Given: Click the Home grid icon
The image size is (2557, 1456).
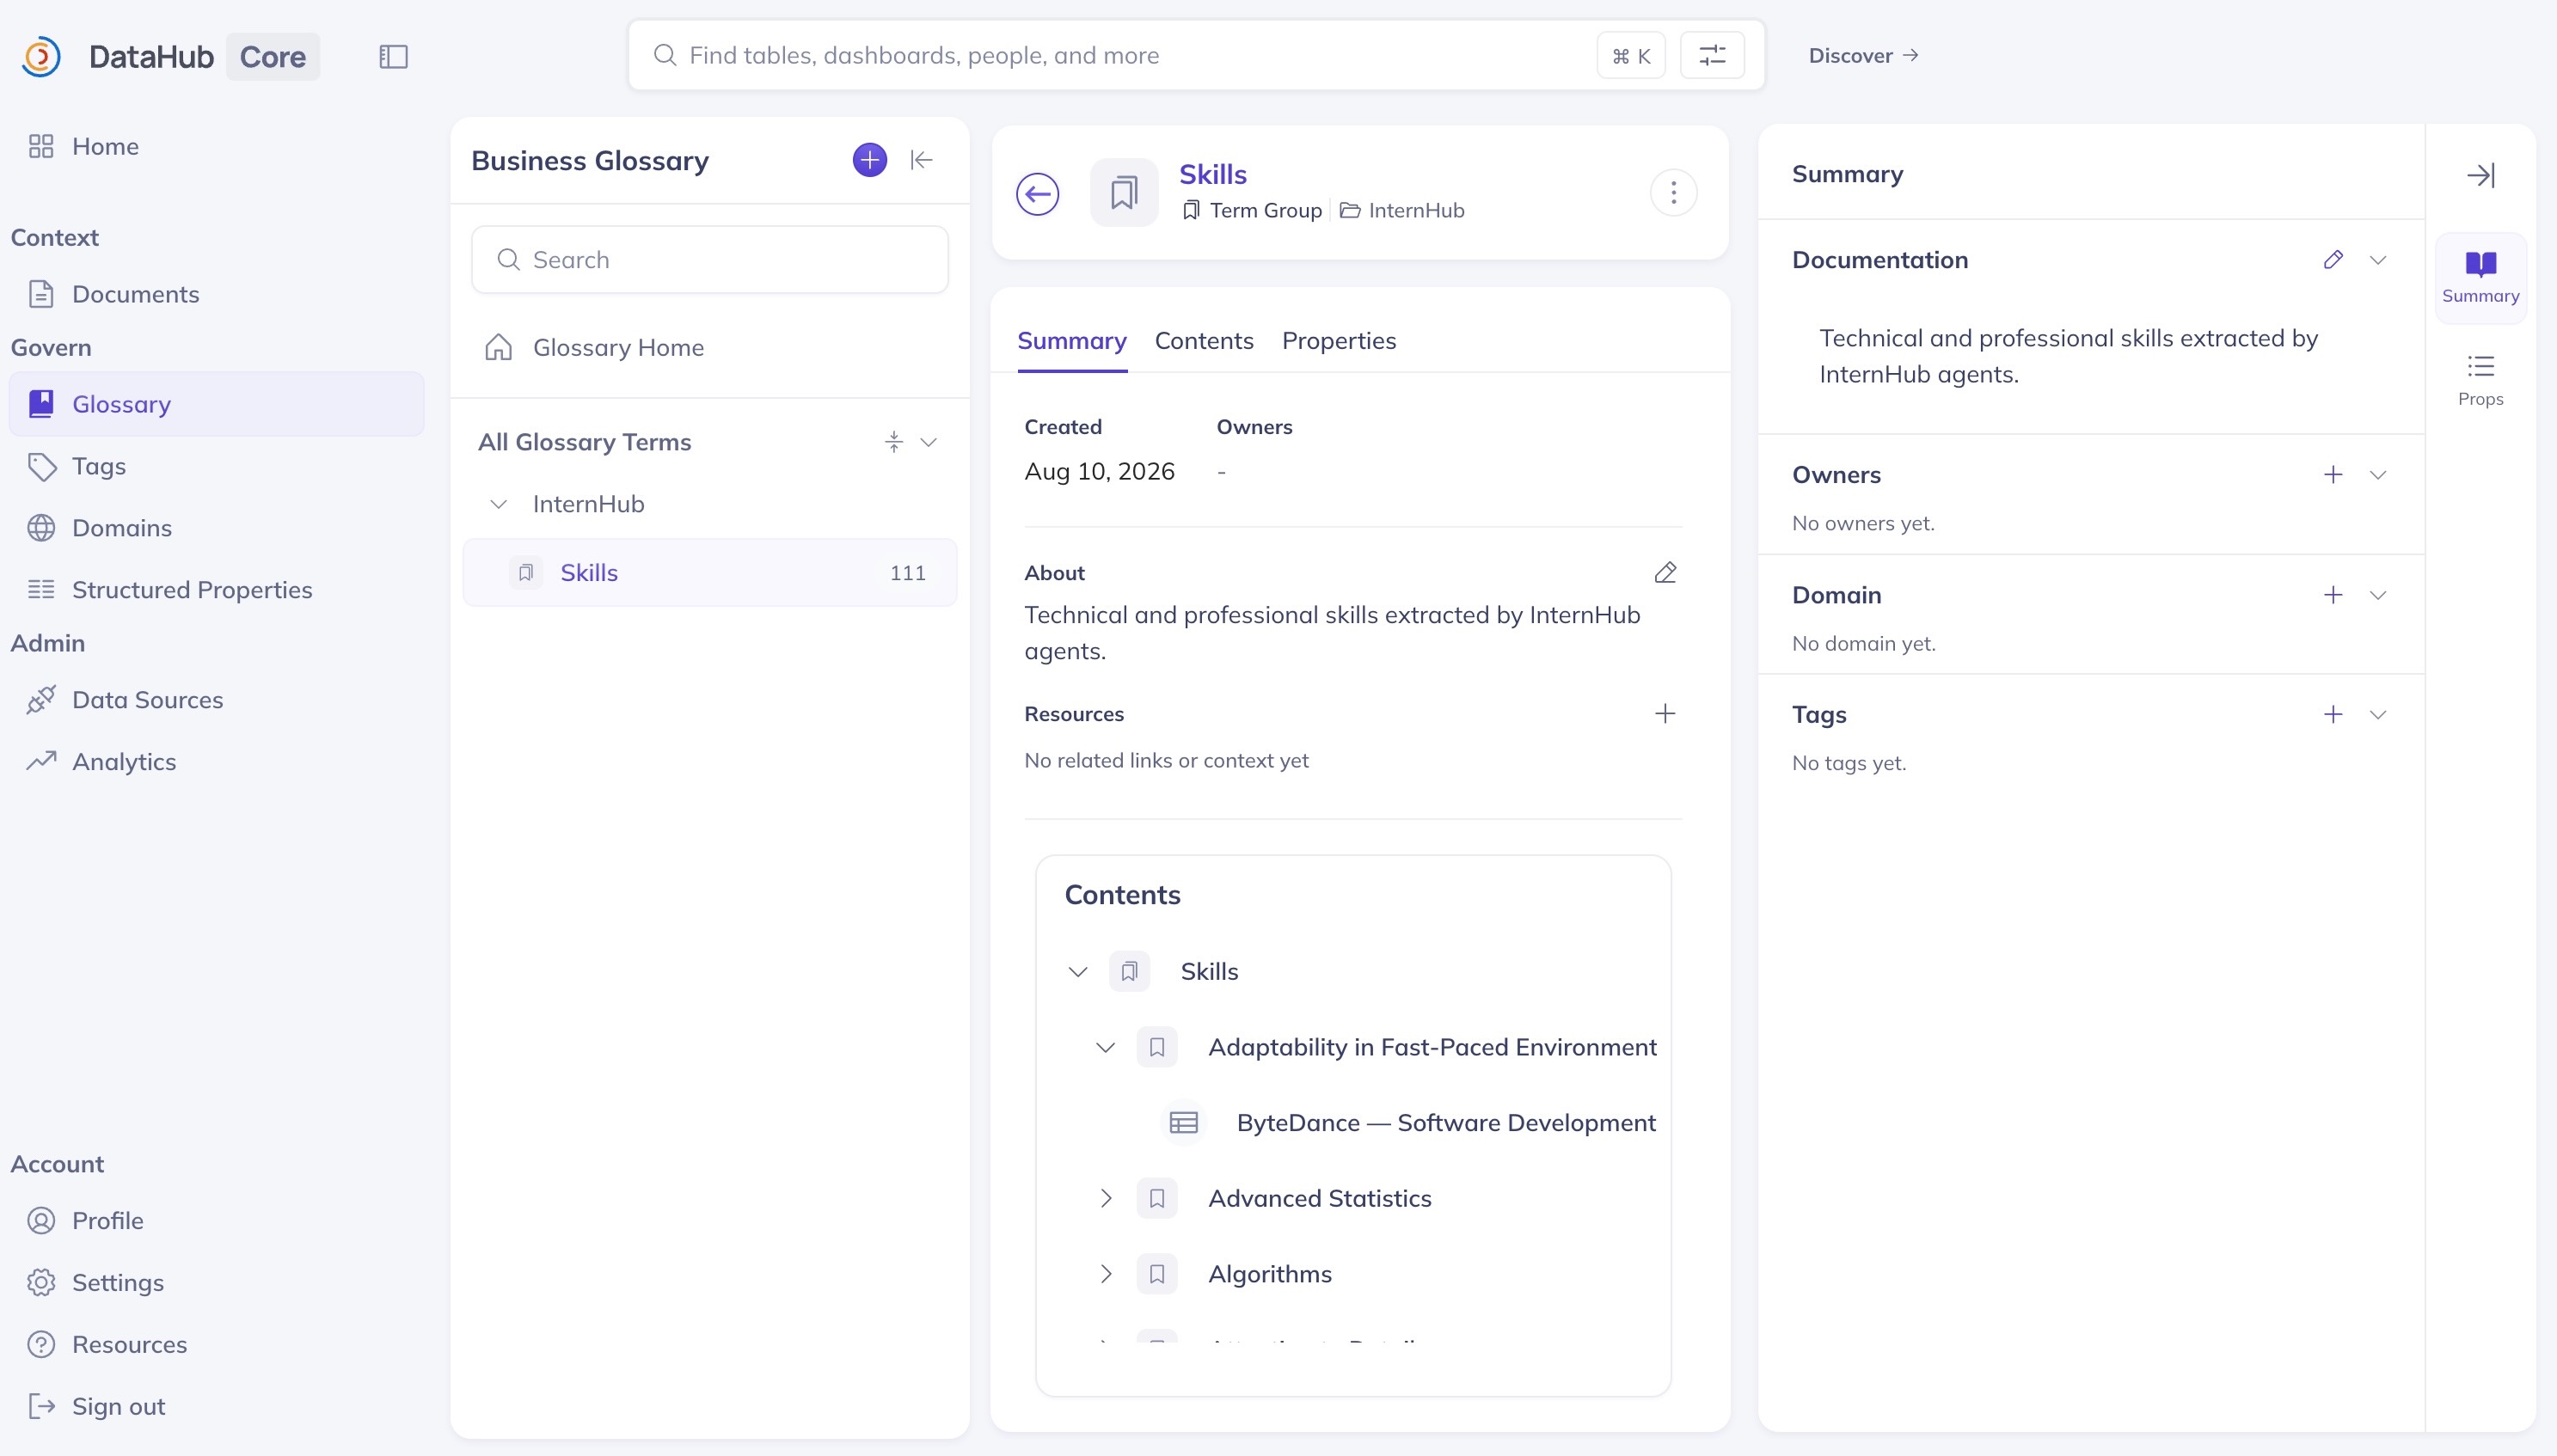Looking at the screenshot, I should (41, 147).
